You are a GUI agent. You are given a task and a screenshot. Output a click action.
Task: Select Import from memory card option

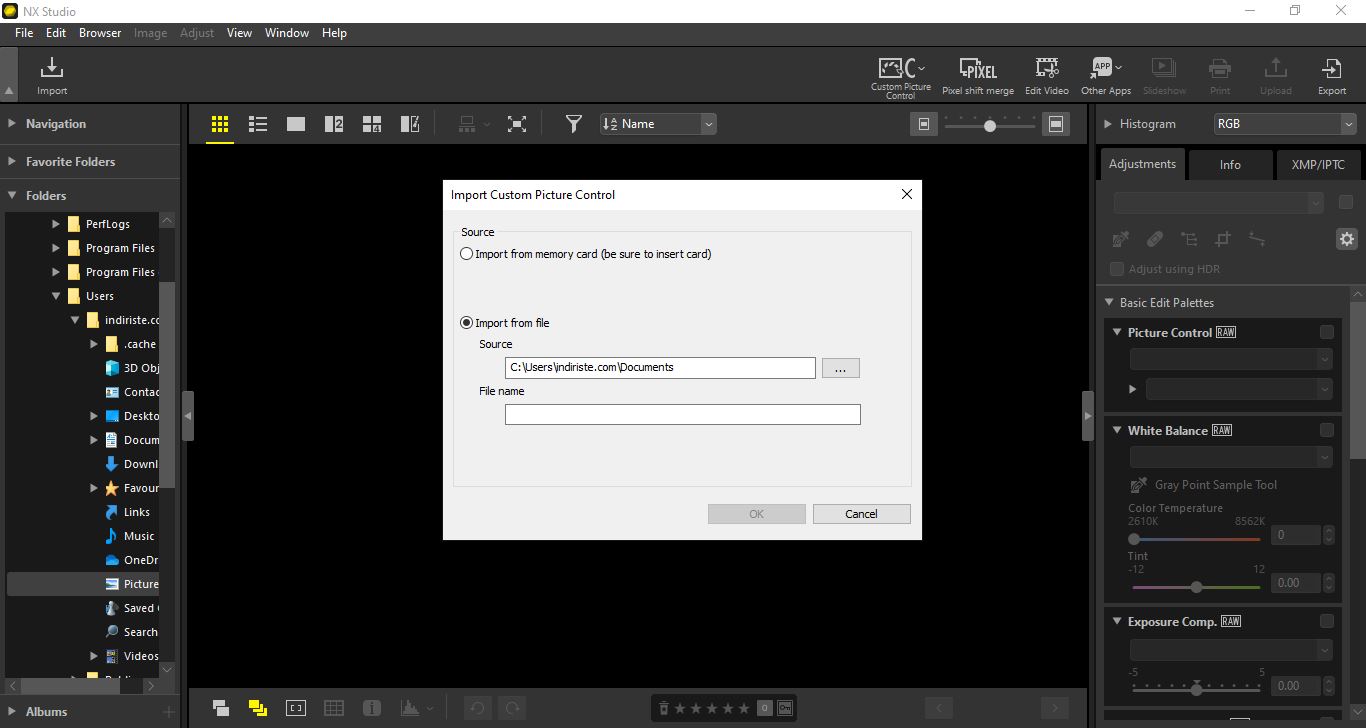click(466, 254)
